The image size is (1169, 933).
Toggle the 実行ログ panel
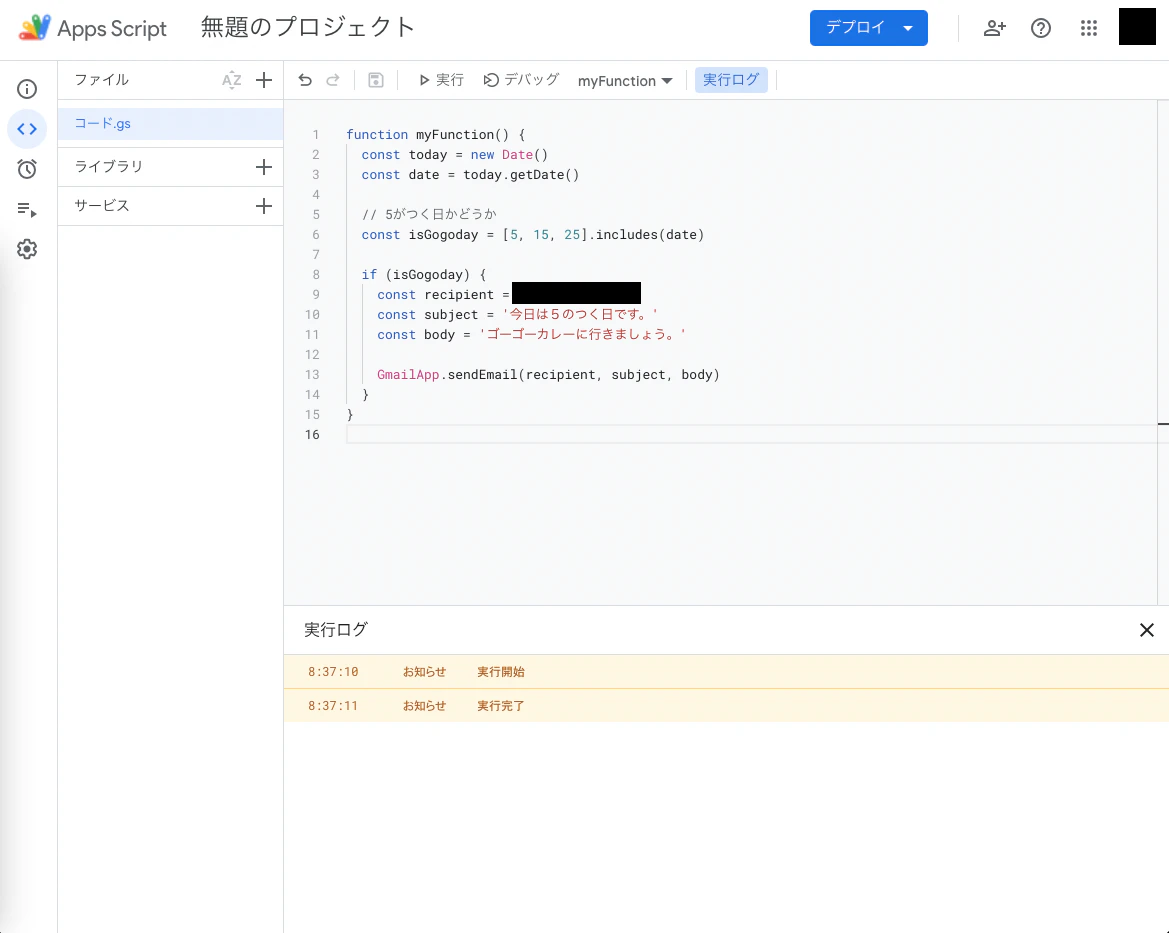tap(731, 79)
